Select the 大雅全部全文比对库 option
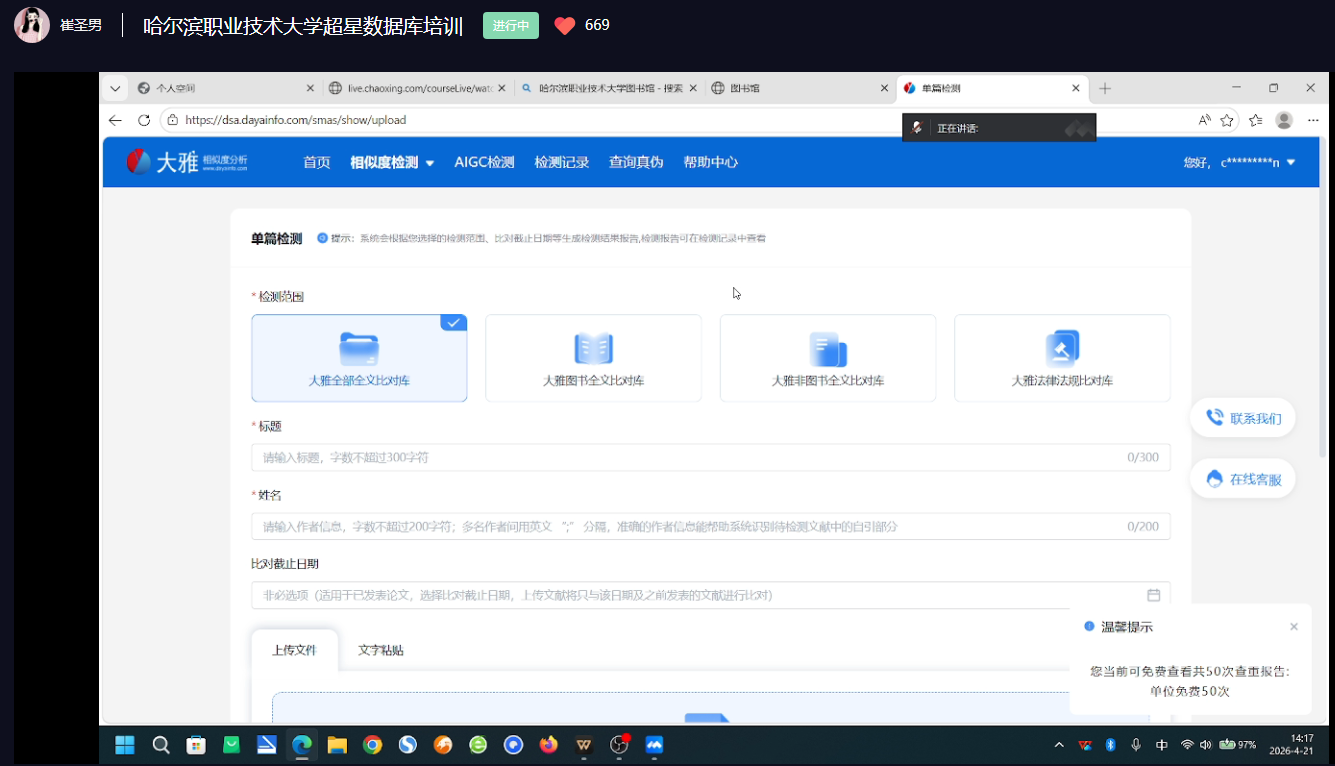 [359, 358]
